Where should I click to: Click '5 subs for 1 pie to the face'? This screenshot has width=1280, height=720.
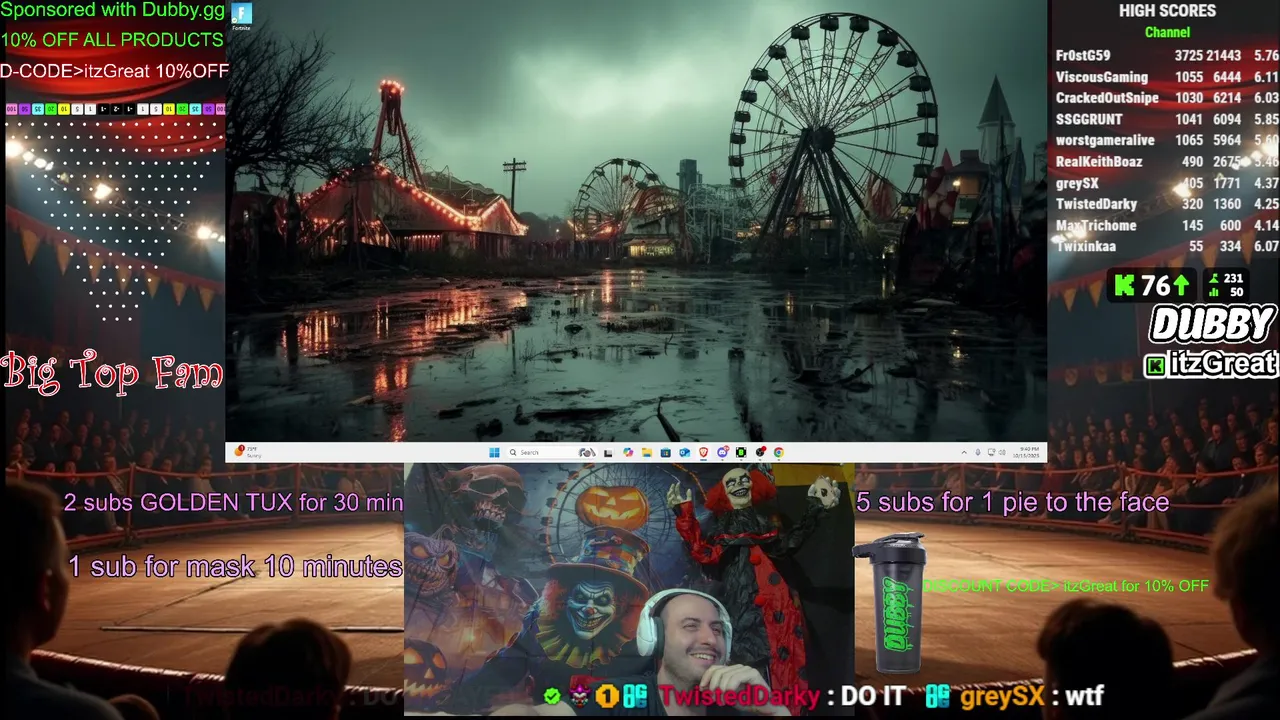(1012, 502)
